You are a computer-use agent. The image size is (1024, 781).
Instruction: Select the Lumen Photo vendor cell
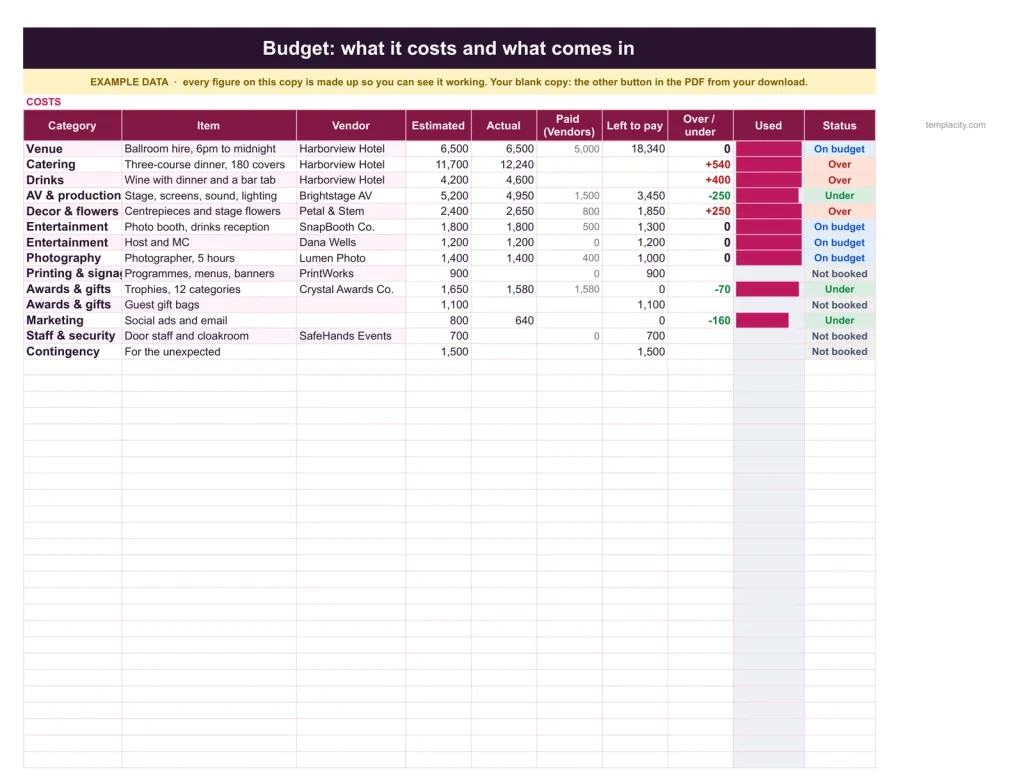coord(351,258)
